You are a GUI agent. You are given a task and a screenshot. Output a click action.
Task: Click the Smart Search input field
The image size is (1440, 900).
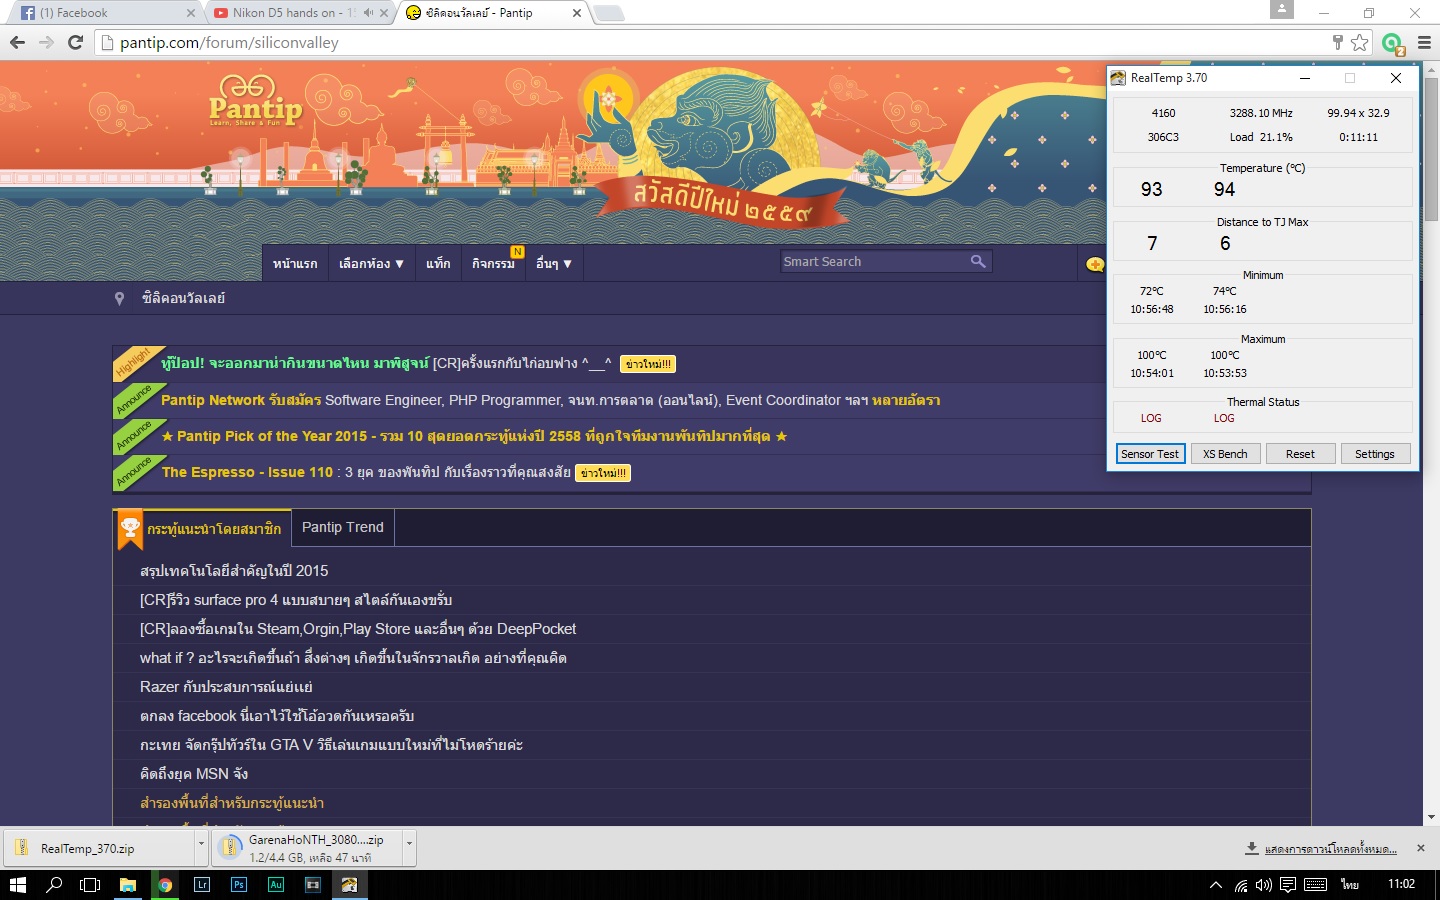point(874,261)
